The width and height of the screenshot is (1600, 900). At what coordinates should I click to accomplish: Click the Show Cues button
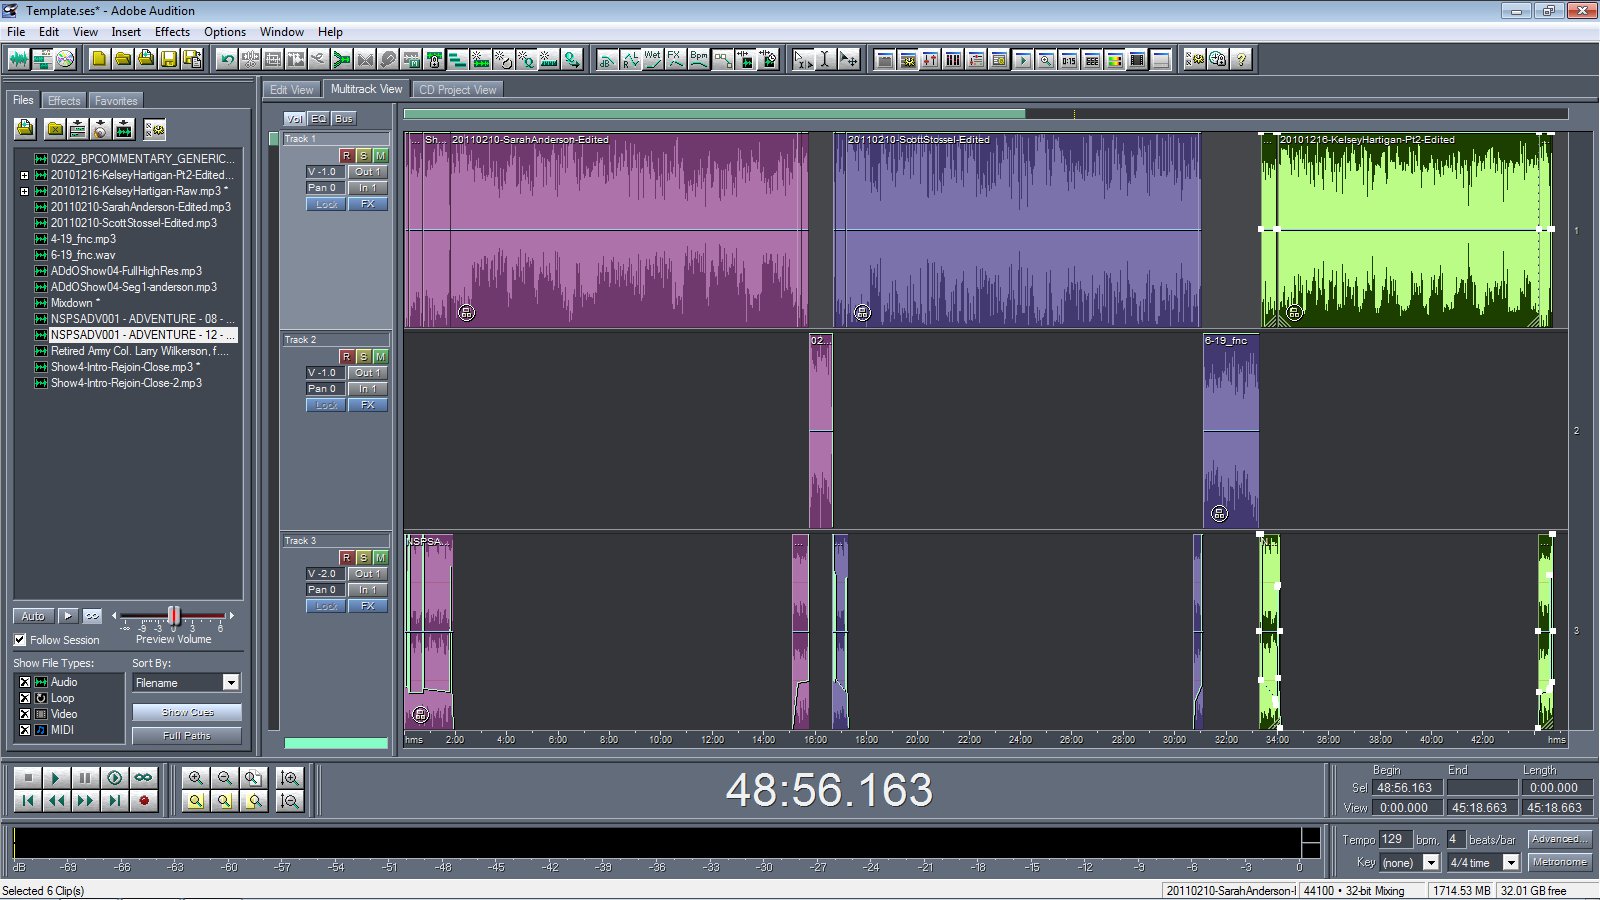[187, 712]
